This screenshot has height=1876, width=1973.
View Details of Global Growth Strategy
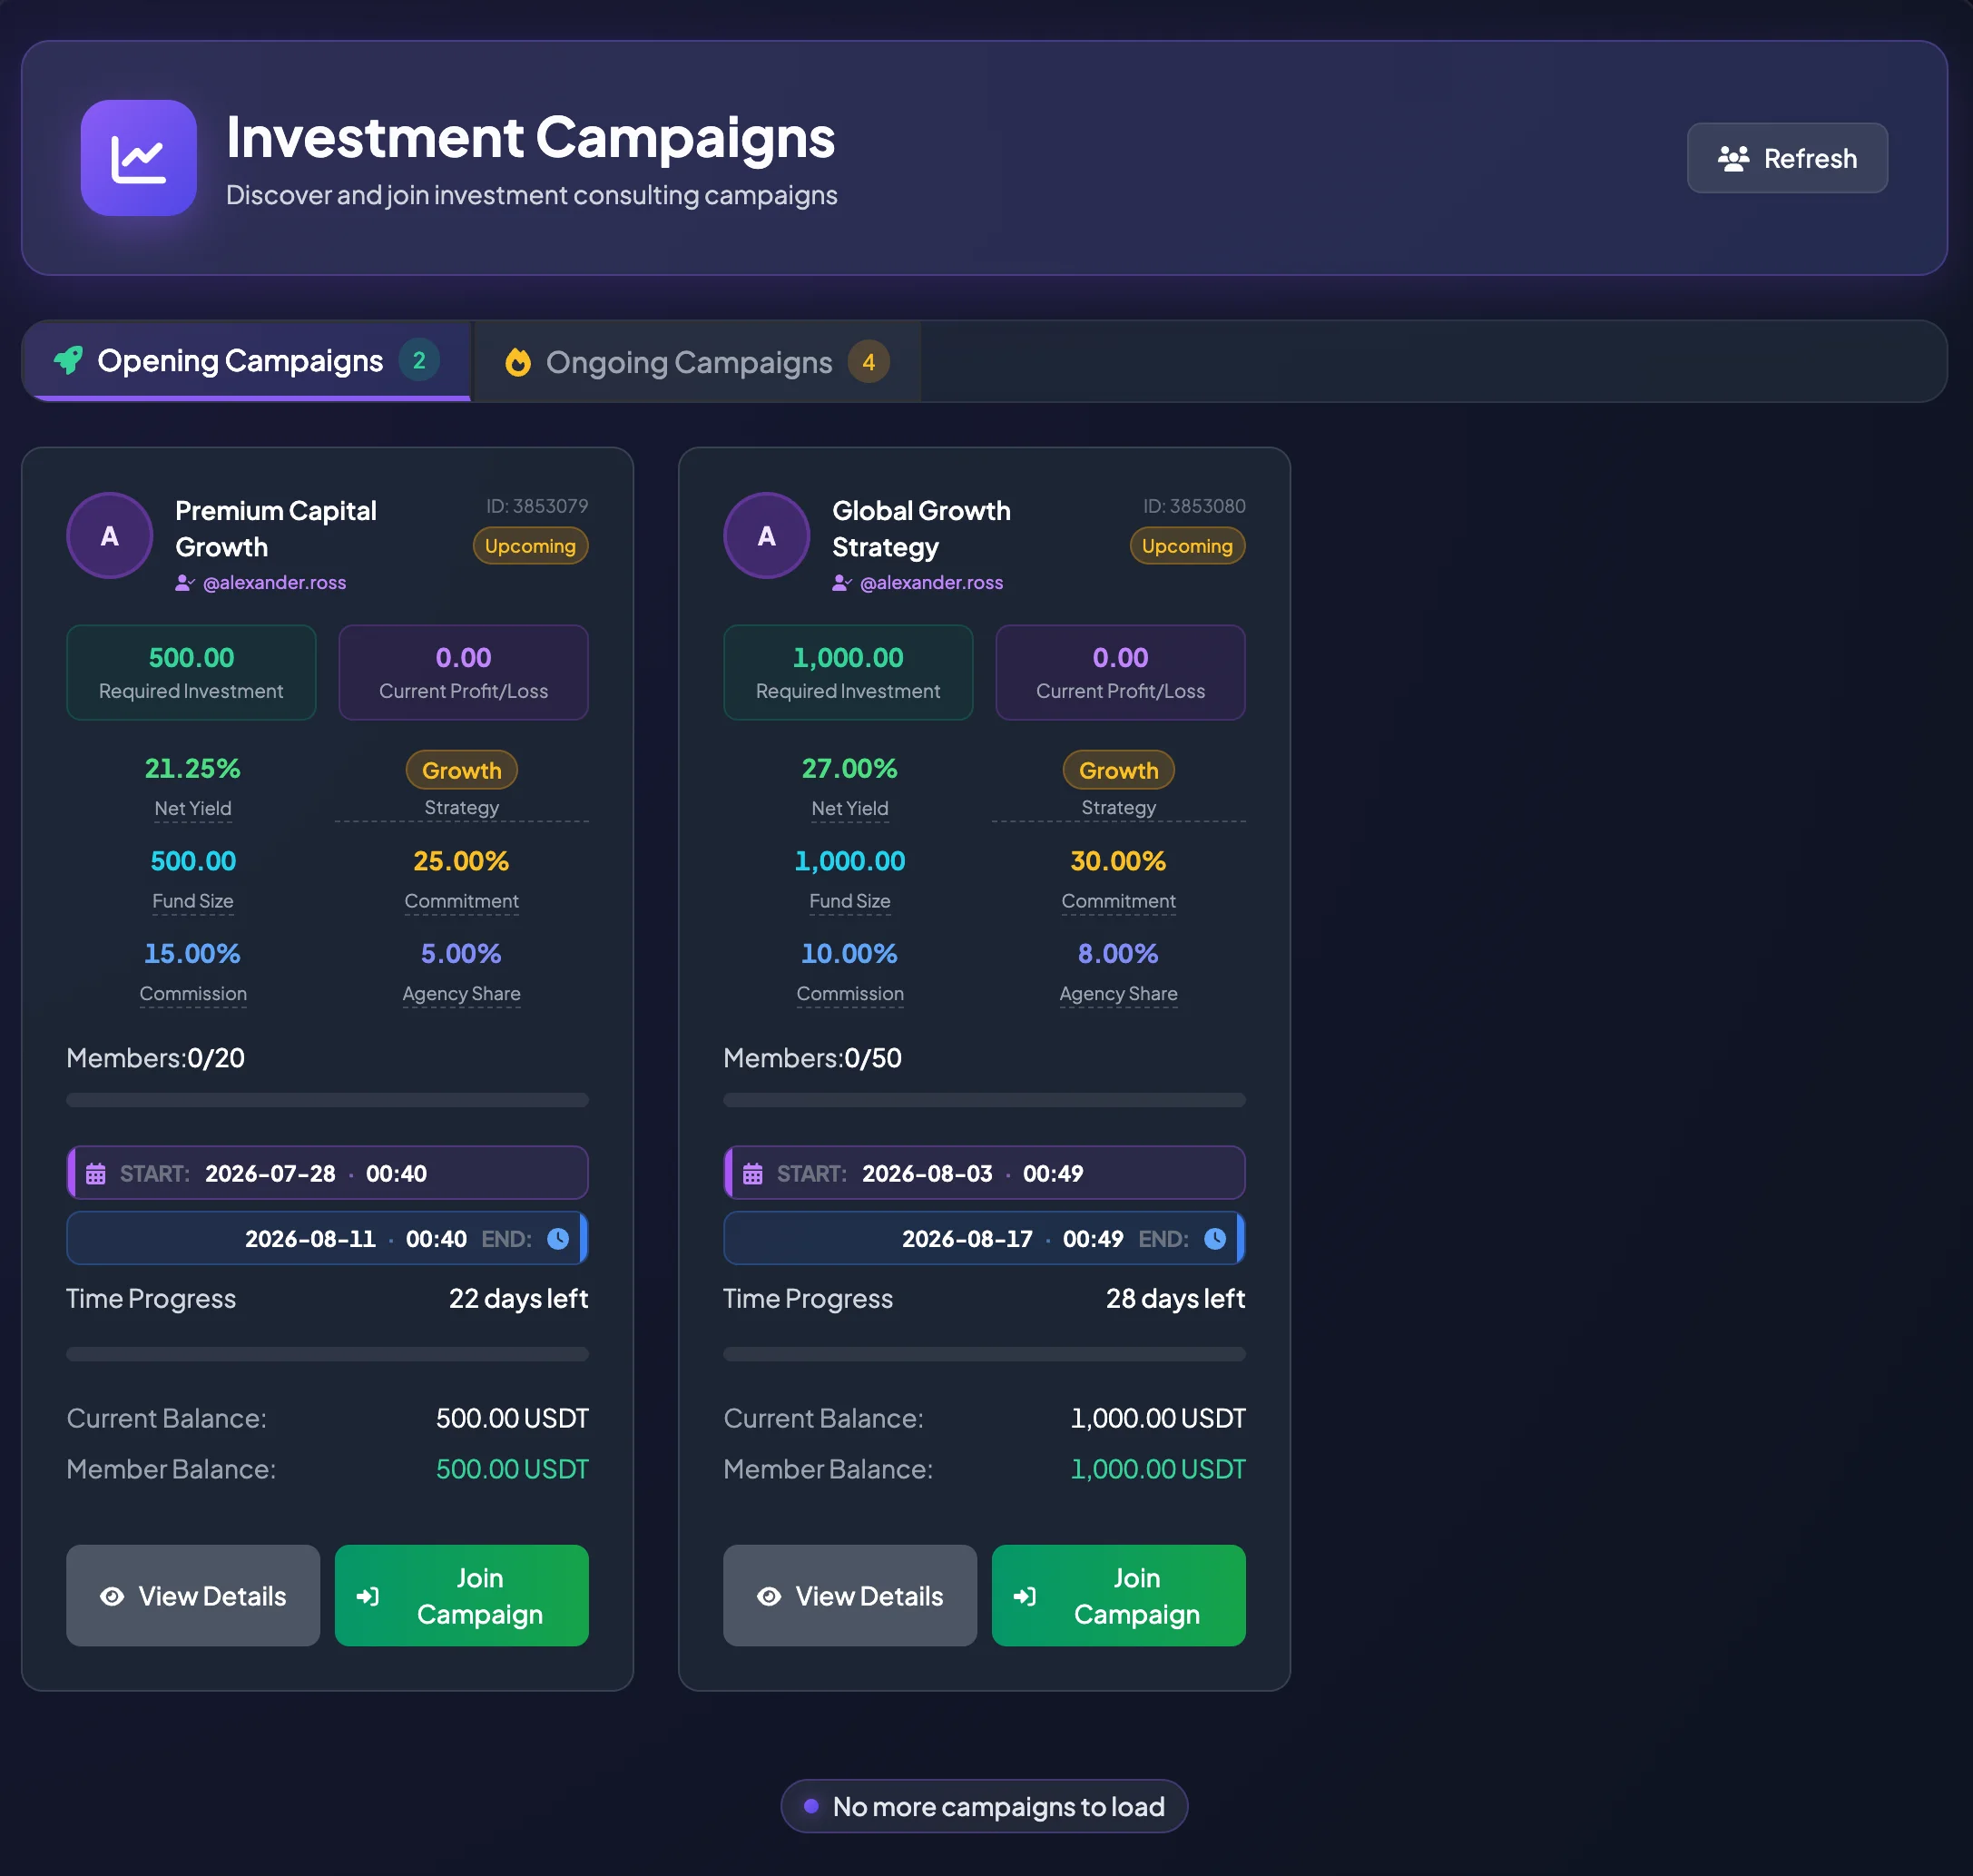coord(850,1596)
